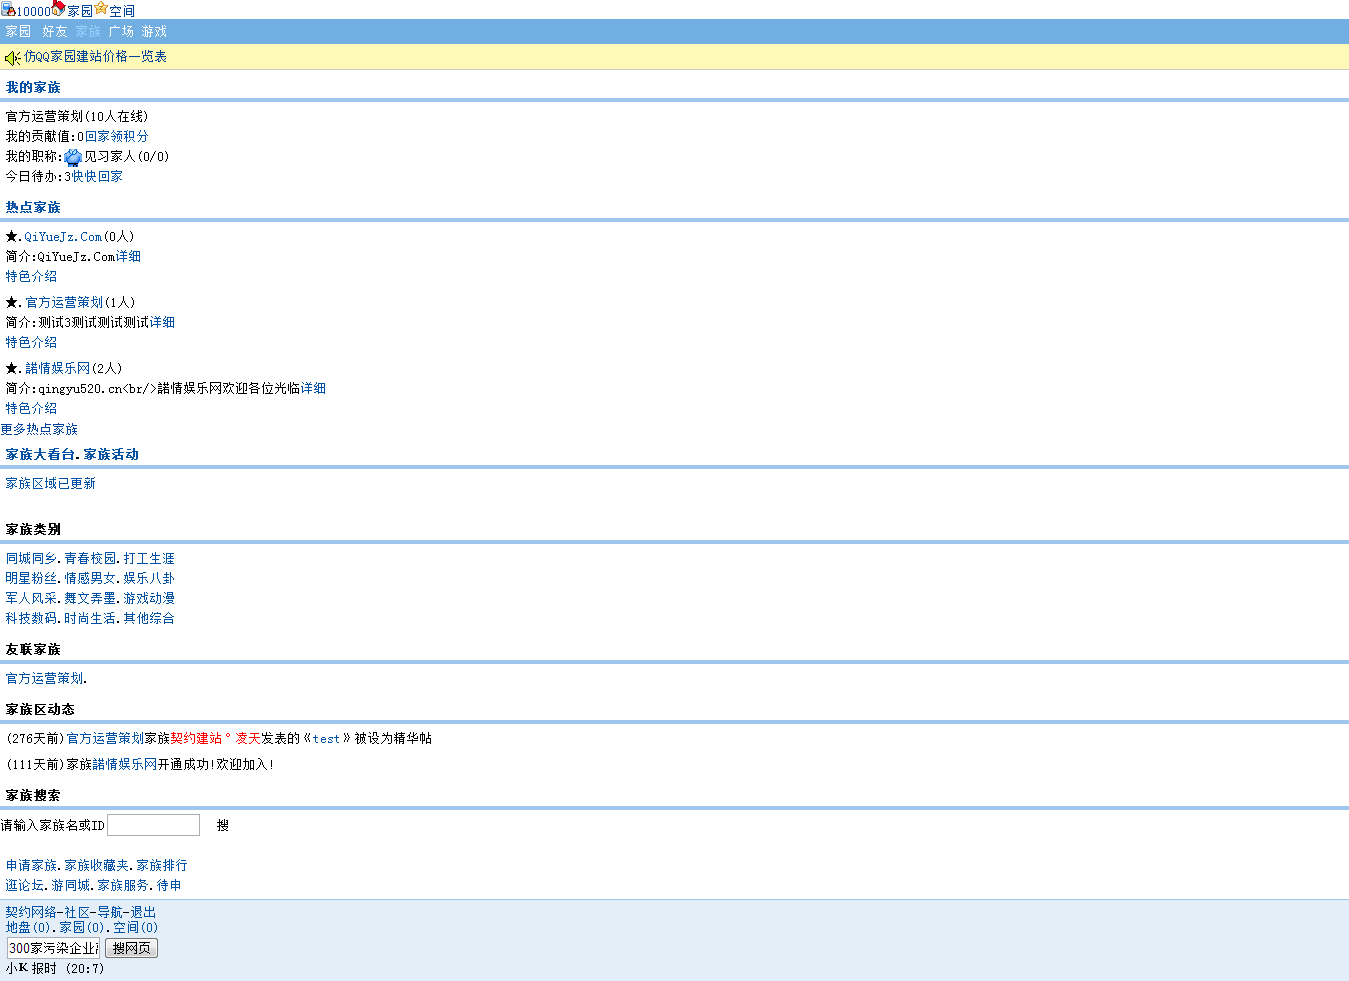Open the 待申 link
This screenshot has height=981, width=1349.
coord(169,886)
